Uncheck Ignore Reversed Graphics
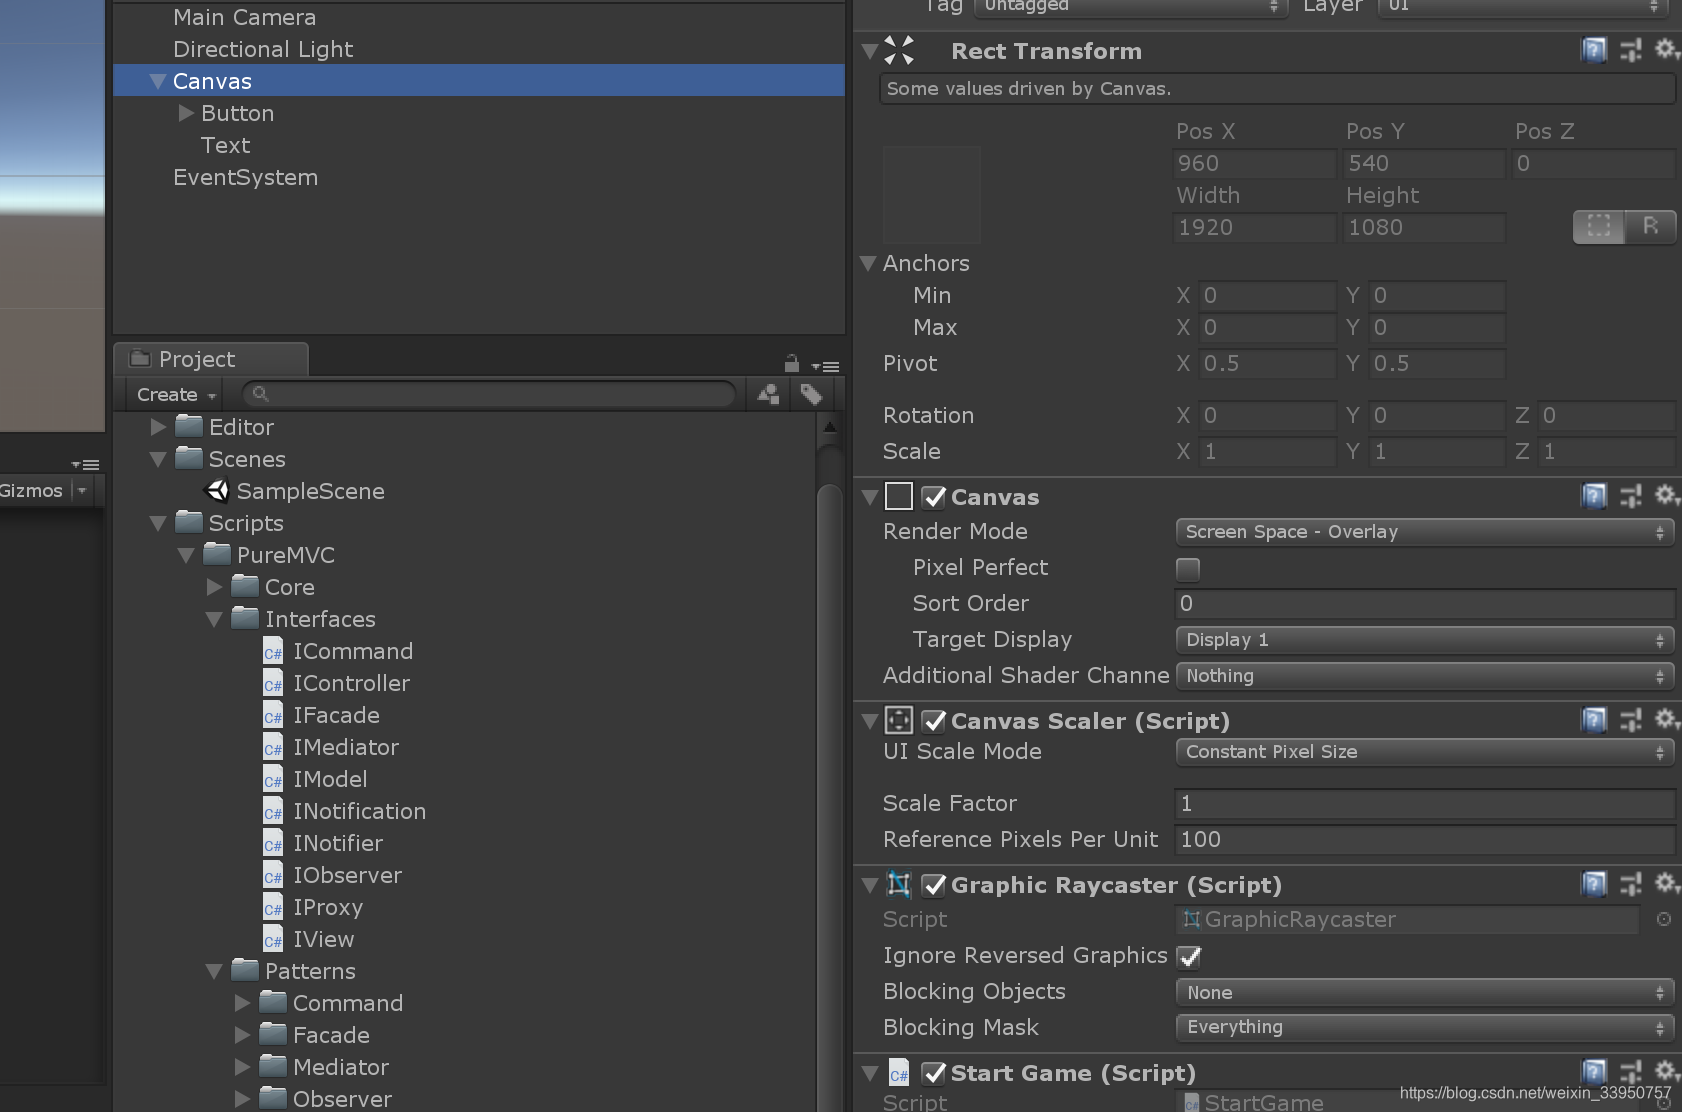This screenshot has height=1112, width=1682. [x=1189, y=957]
